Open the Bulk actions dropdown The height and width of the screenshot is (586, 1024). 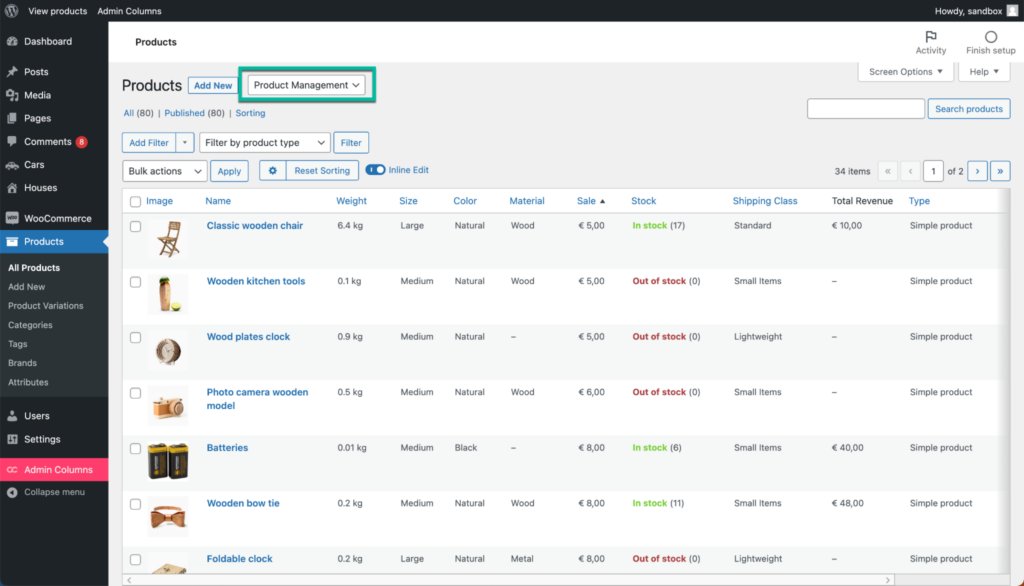coord(164,170)
